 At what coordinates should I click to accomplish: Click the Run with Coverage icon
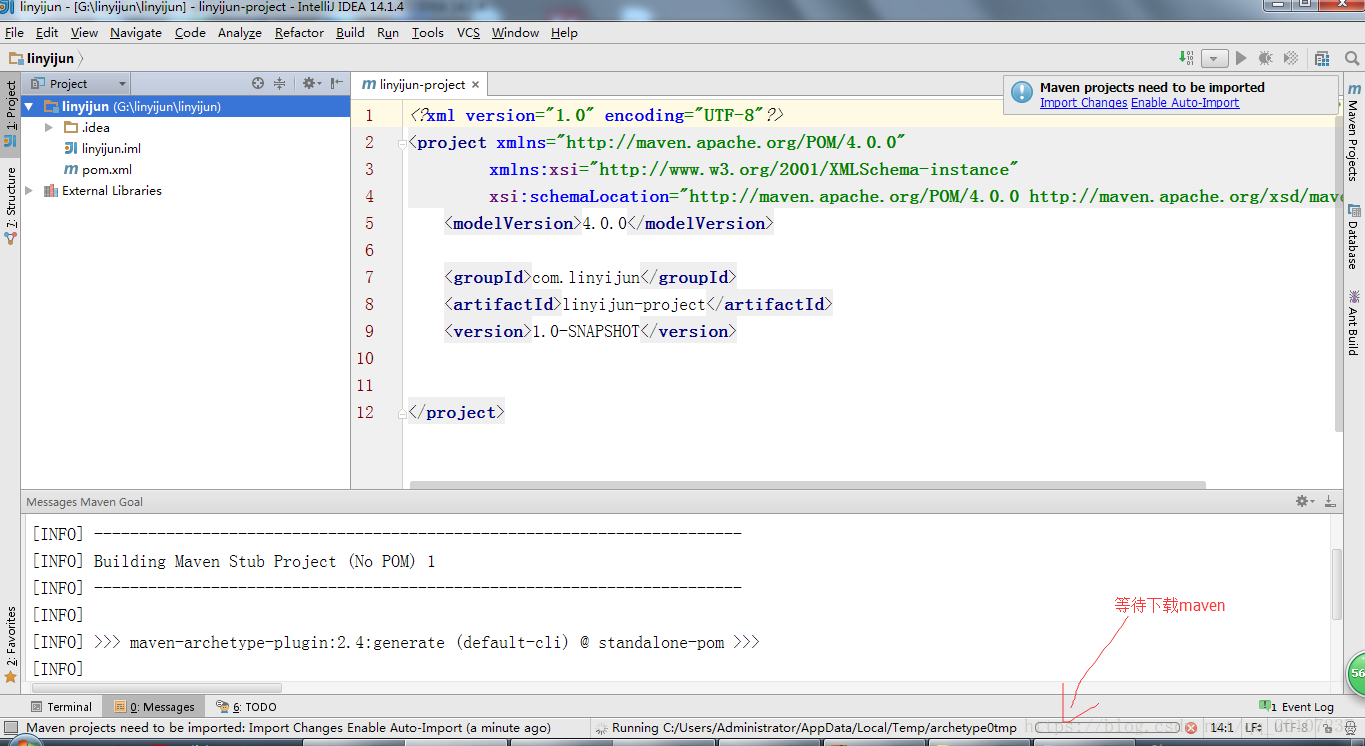(x=1291, y=58)
